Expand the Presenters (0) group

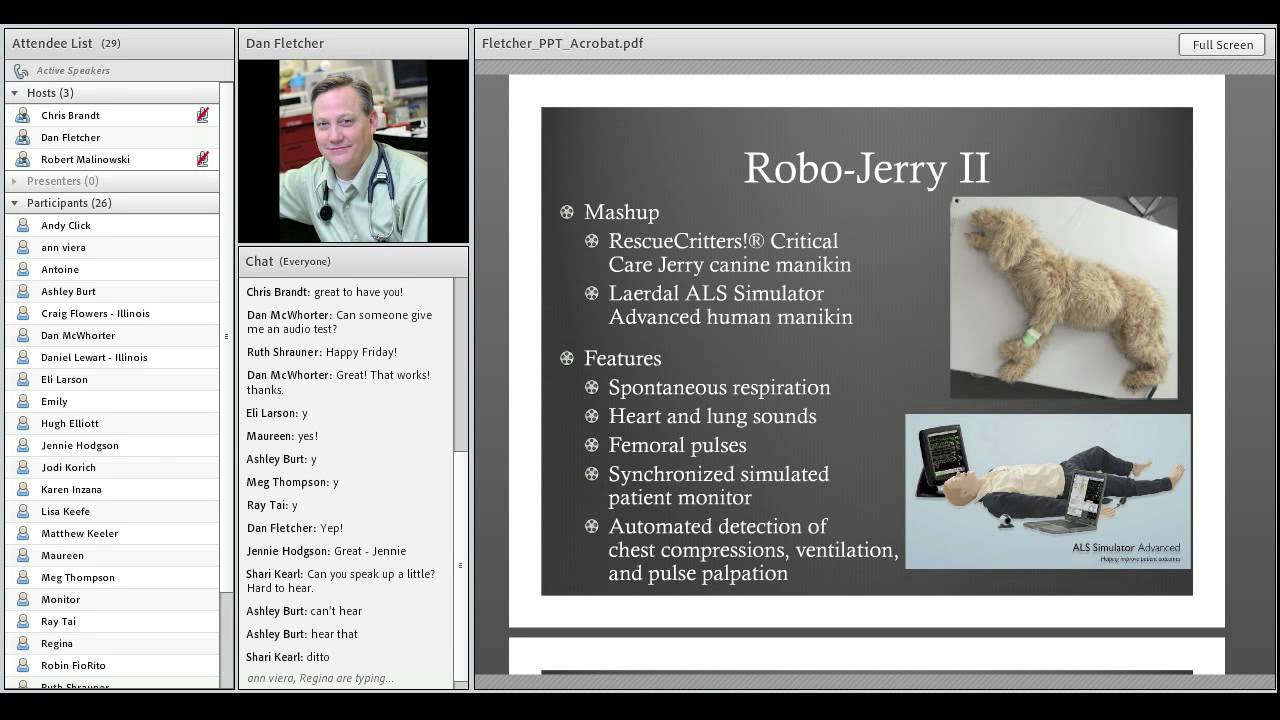(x=15, y=181)
